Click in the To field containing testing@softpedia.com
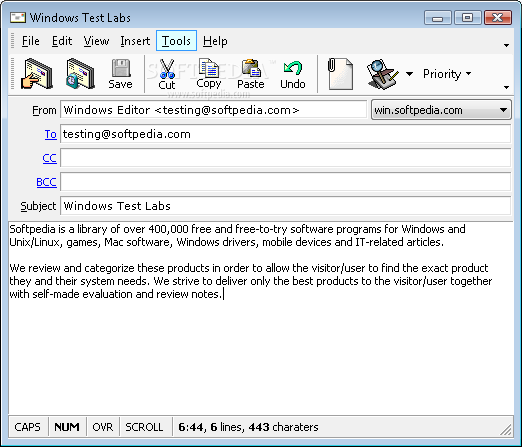 coord(285,134)
